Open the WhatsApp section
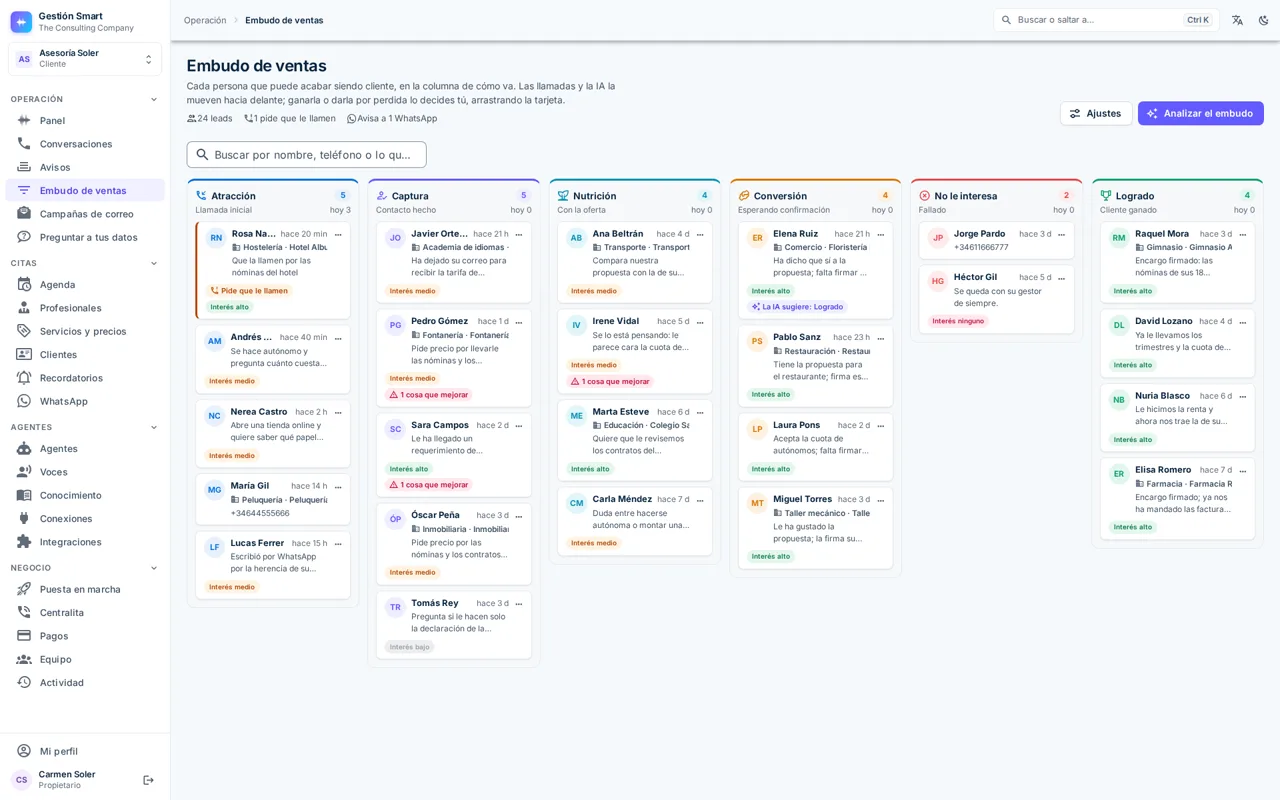Image resolution: width=1280 pixels, height=800 pixels. click(85, 401)
